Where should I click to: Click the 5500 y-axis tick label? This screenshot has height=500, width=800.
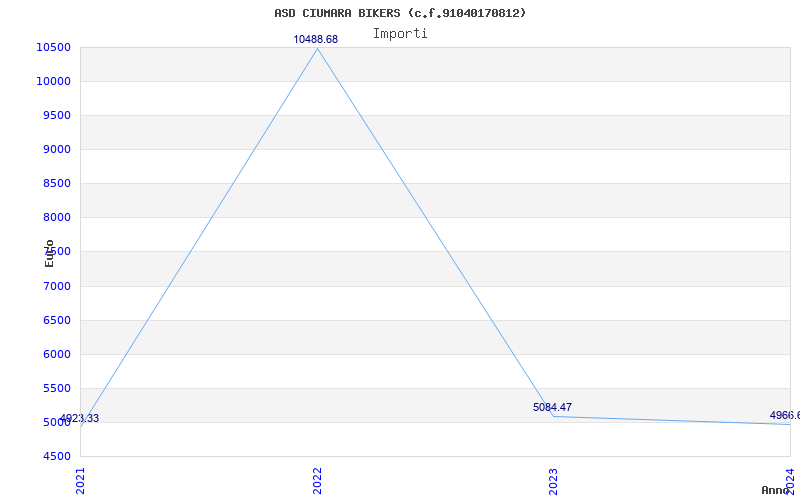tap(57, 388)
